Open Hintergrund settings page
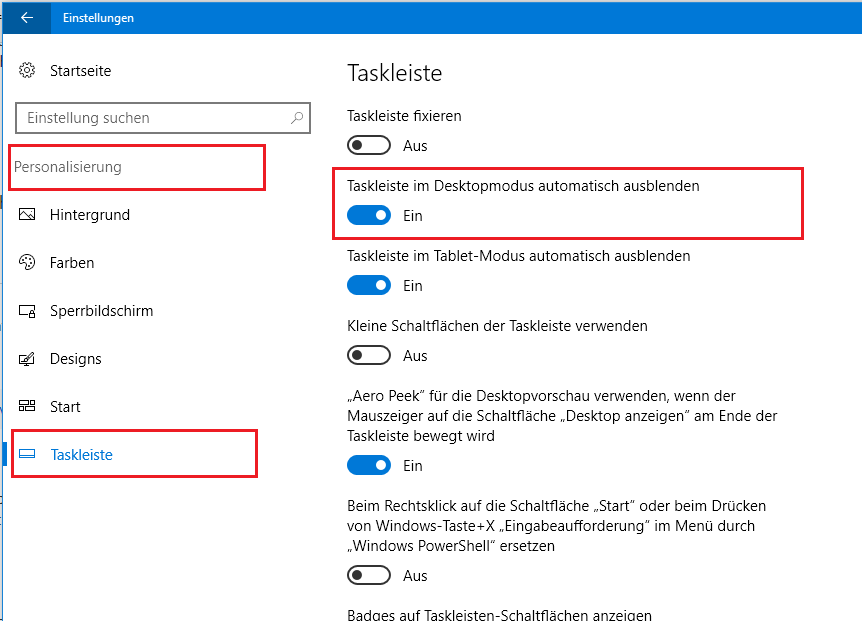This screenshot has width=862, height=621. tap(90, 215)
